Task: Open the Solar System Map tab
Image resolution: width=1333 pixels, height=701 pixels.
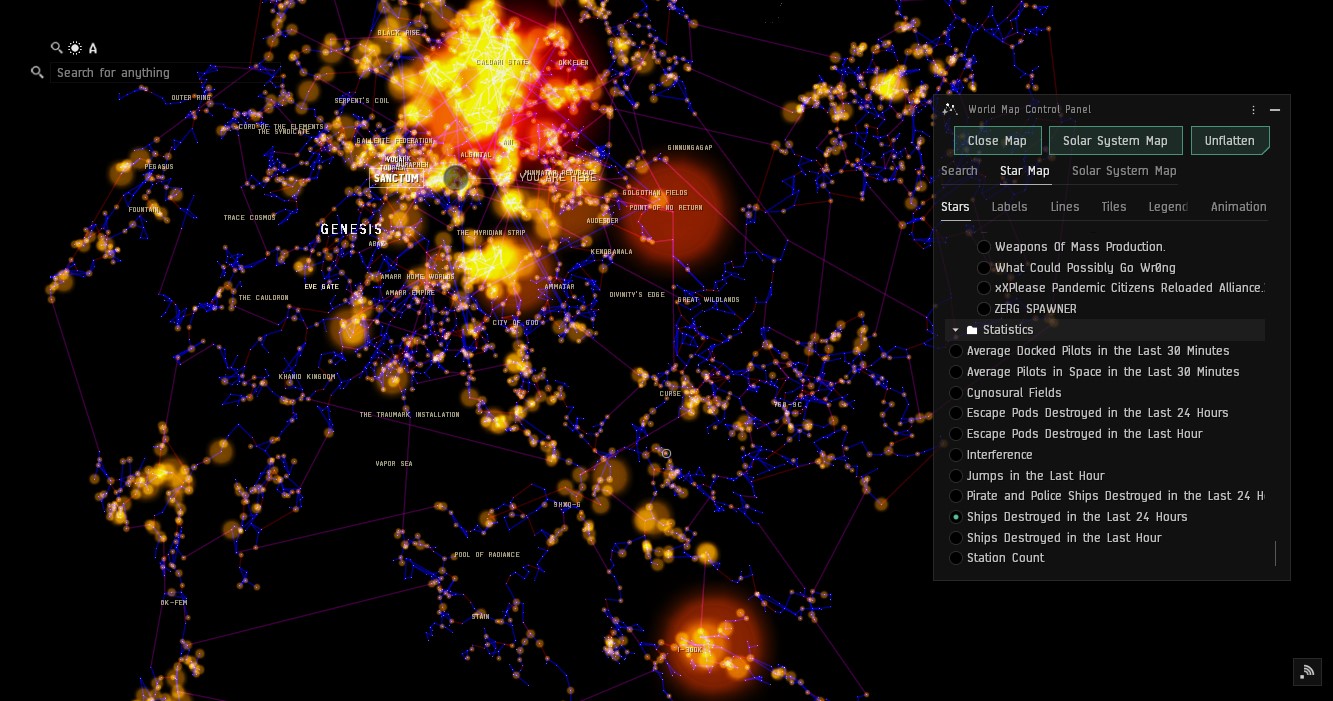Action: [x=1124, y=171]
